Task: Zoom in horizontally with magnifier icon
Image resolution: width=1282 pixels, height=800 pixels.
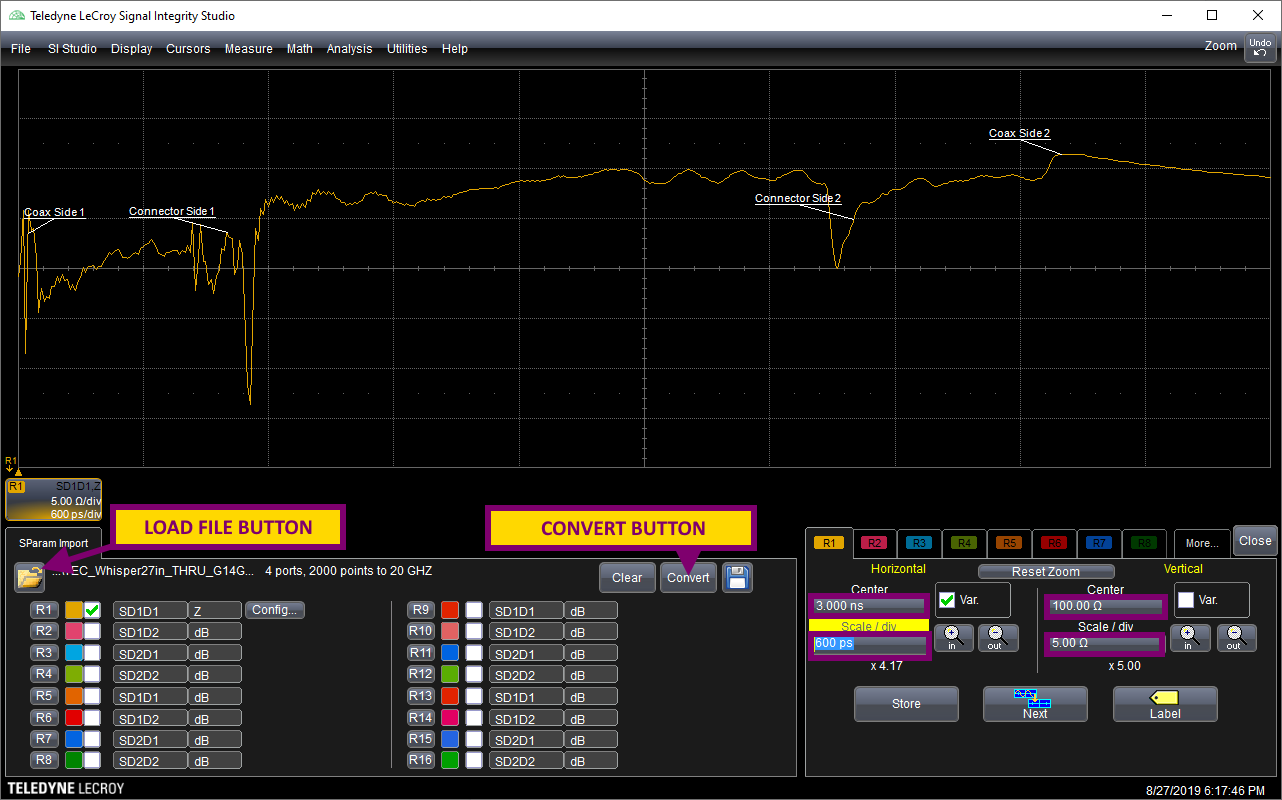Action: pyautogui.click(x=953, y=638)
